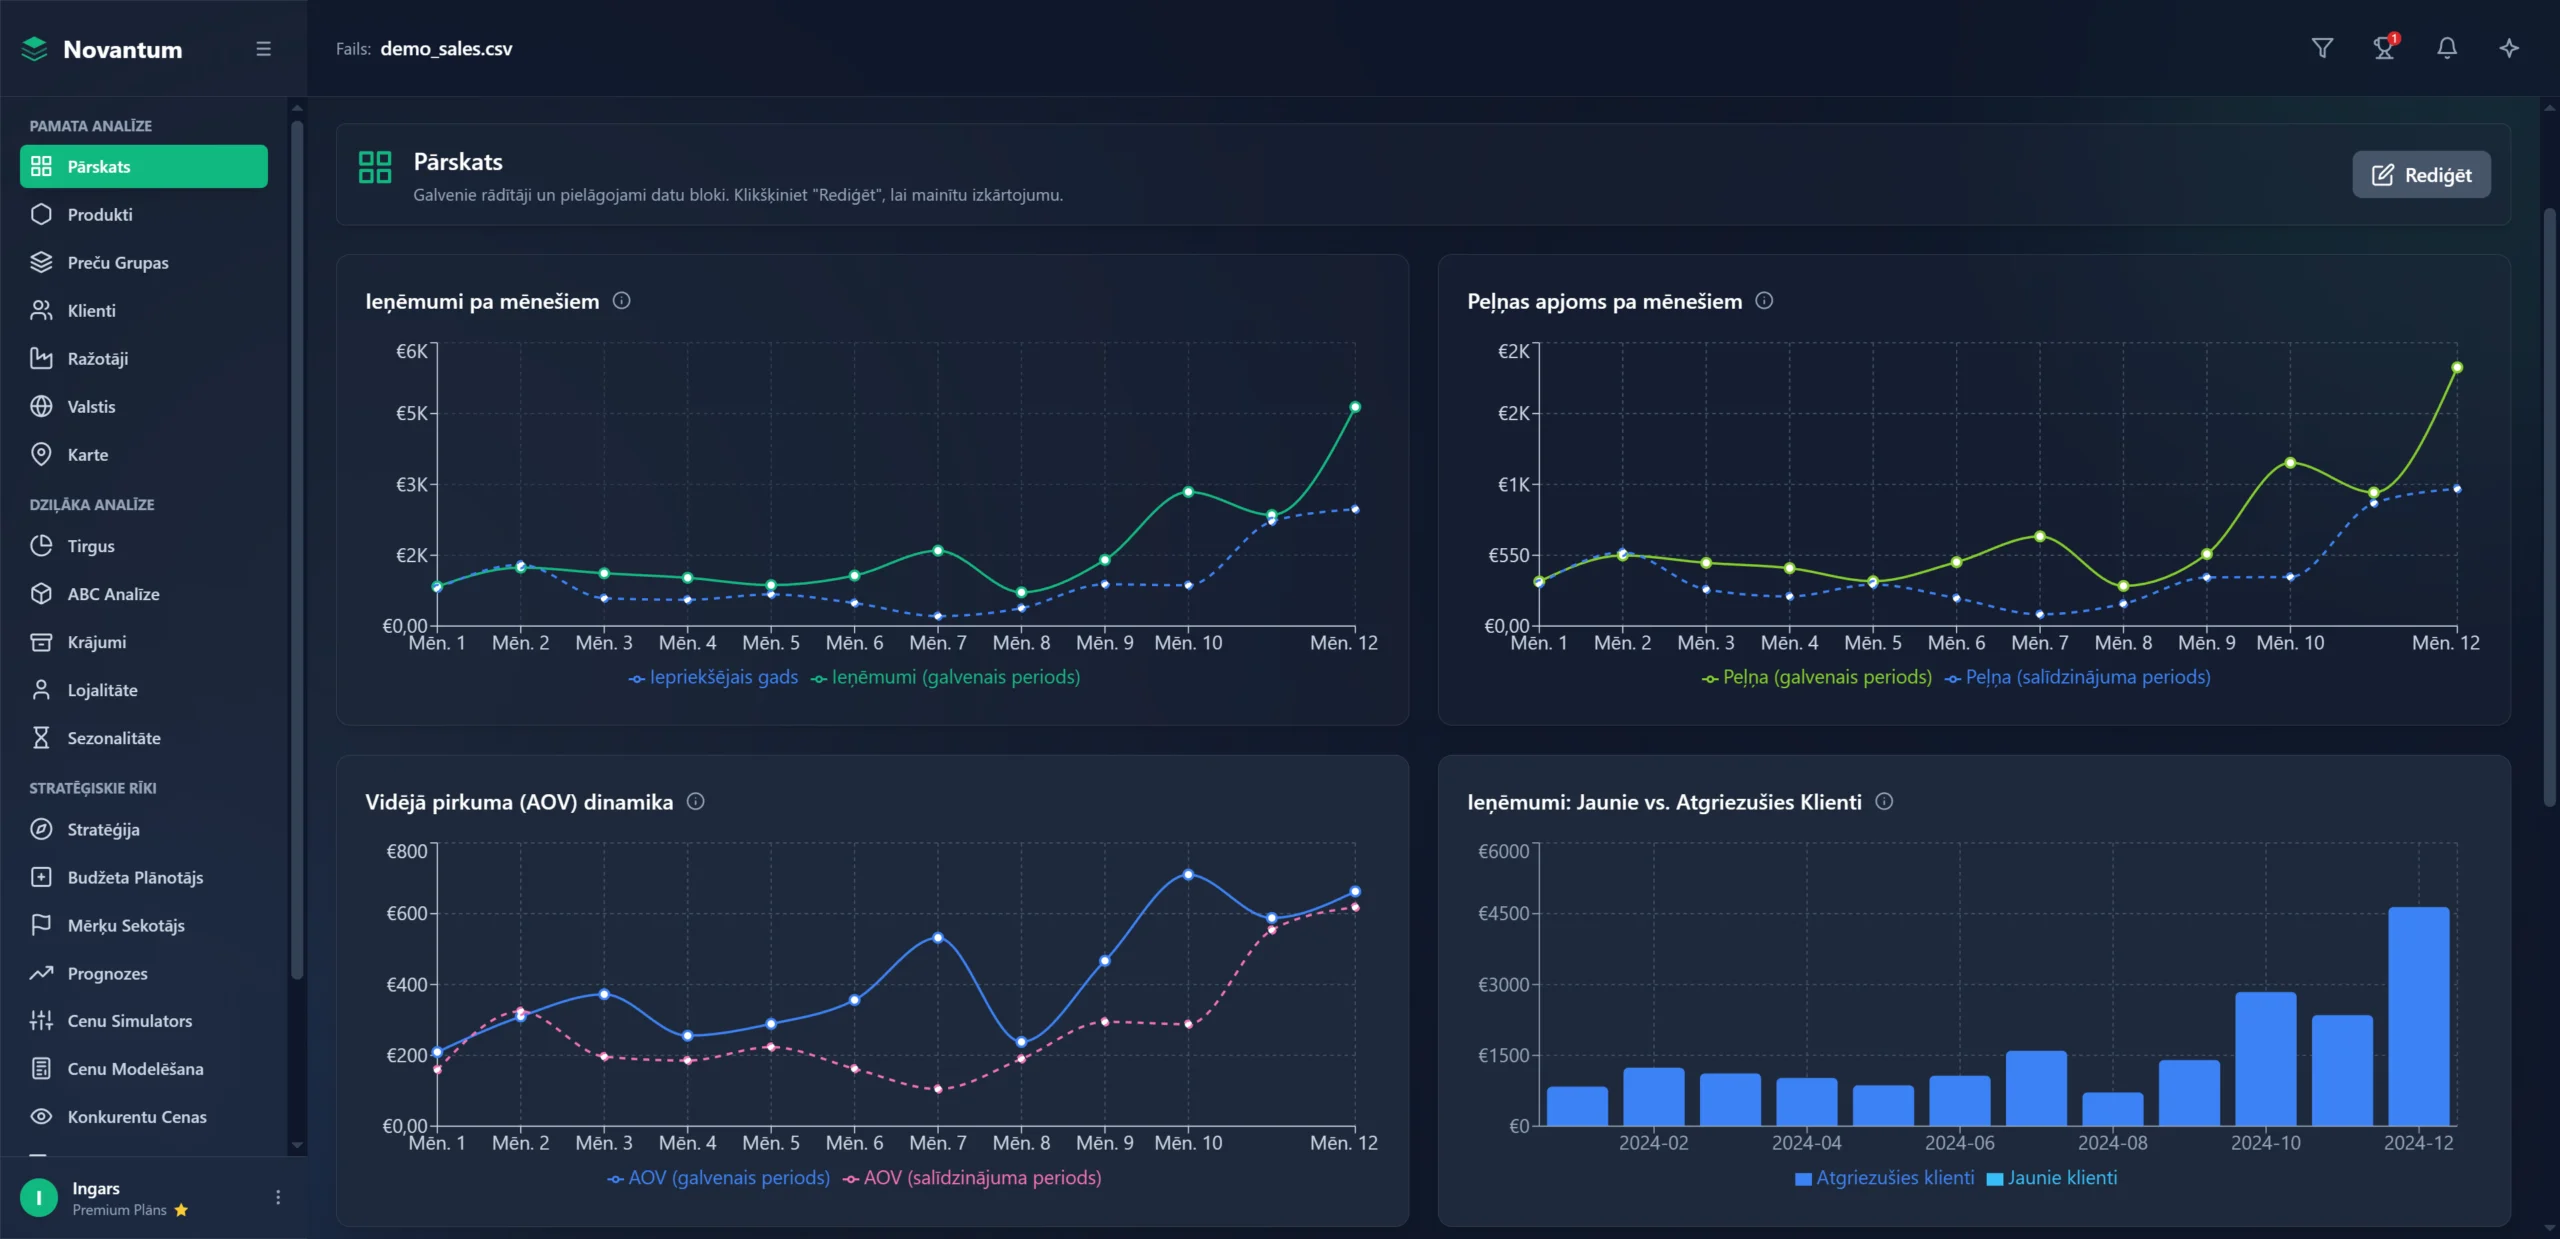Click Jaunie klienti legend color swatch

(1994, 1179)
